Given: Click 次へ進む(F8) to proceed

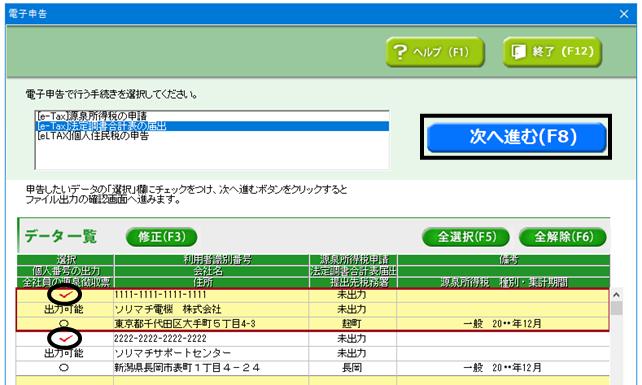Looking at the screenshot, I should (x=516, y=137).
